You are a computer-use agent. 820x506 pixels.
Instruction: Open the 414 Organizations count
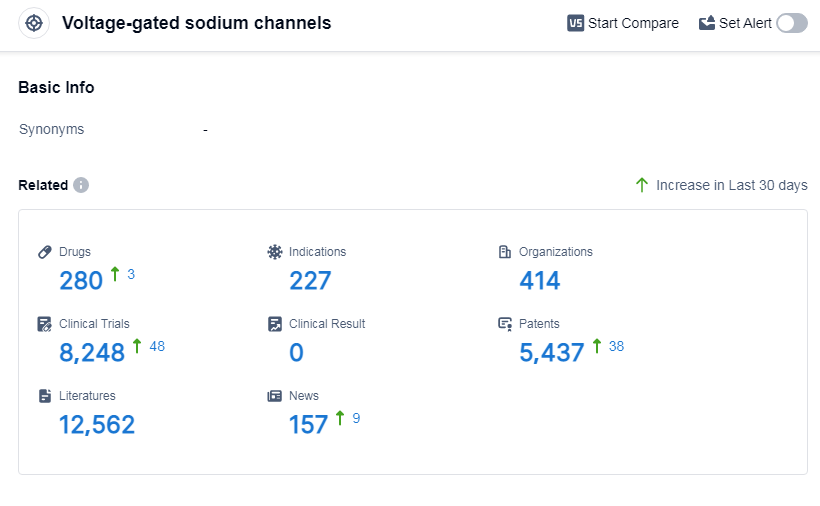coord(540,281)
